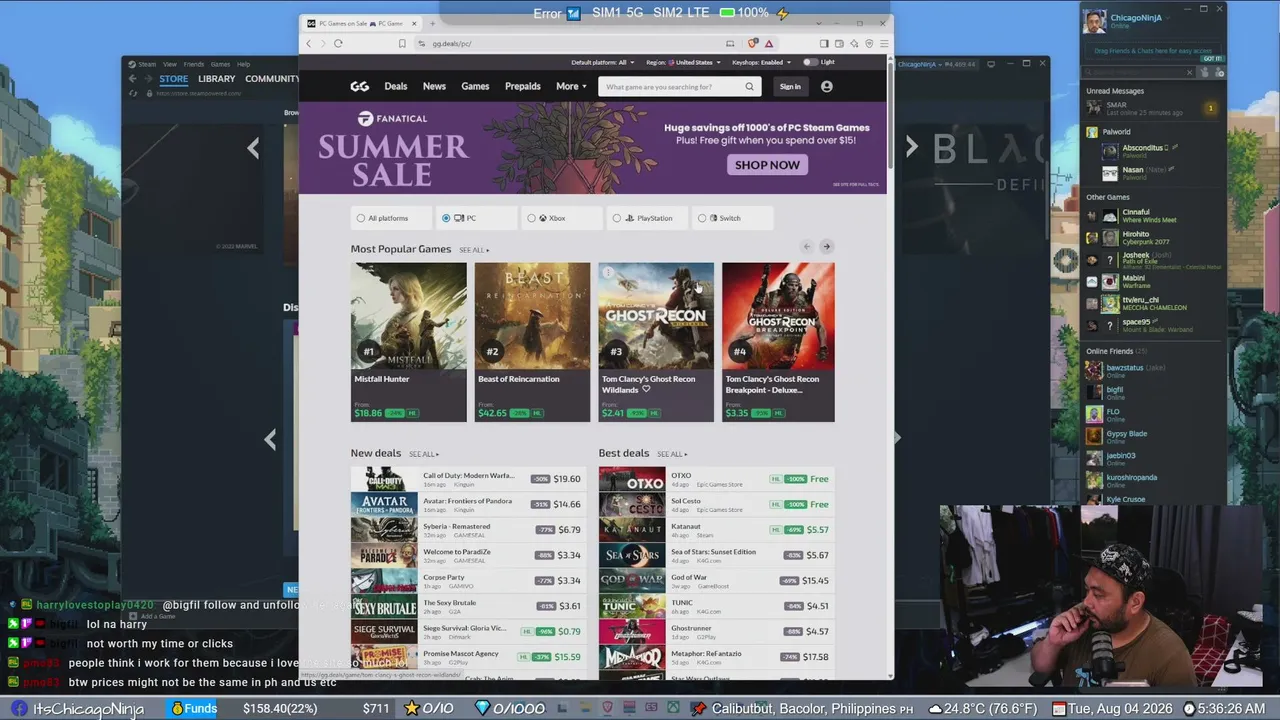
Task: Clear the friends search with the X icon
Action: coord(1189,72)
